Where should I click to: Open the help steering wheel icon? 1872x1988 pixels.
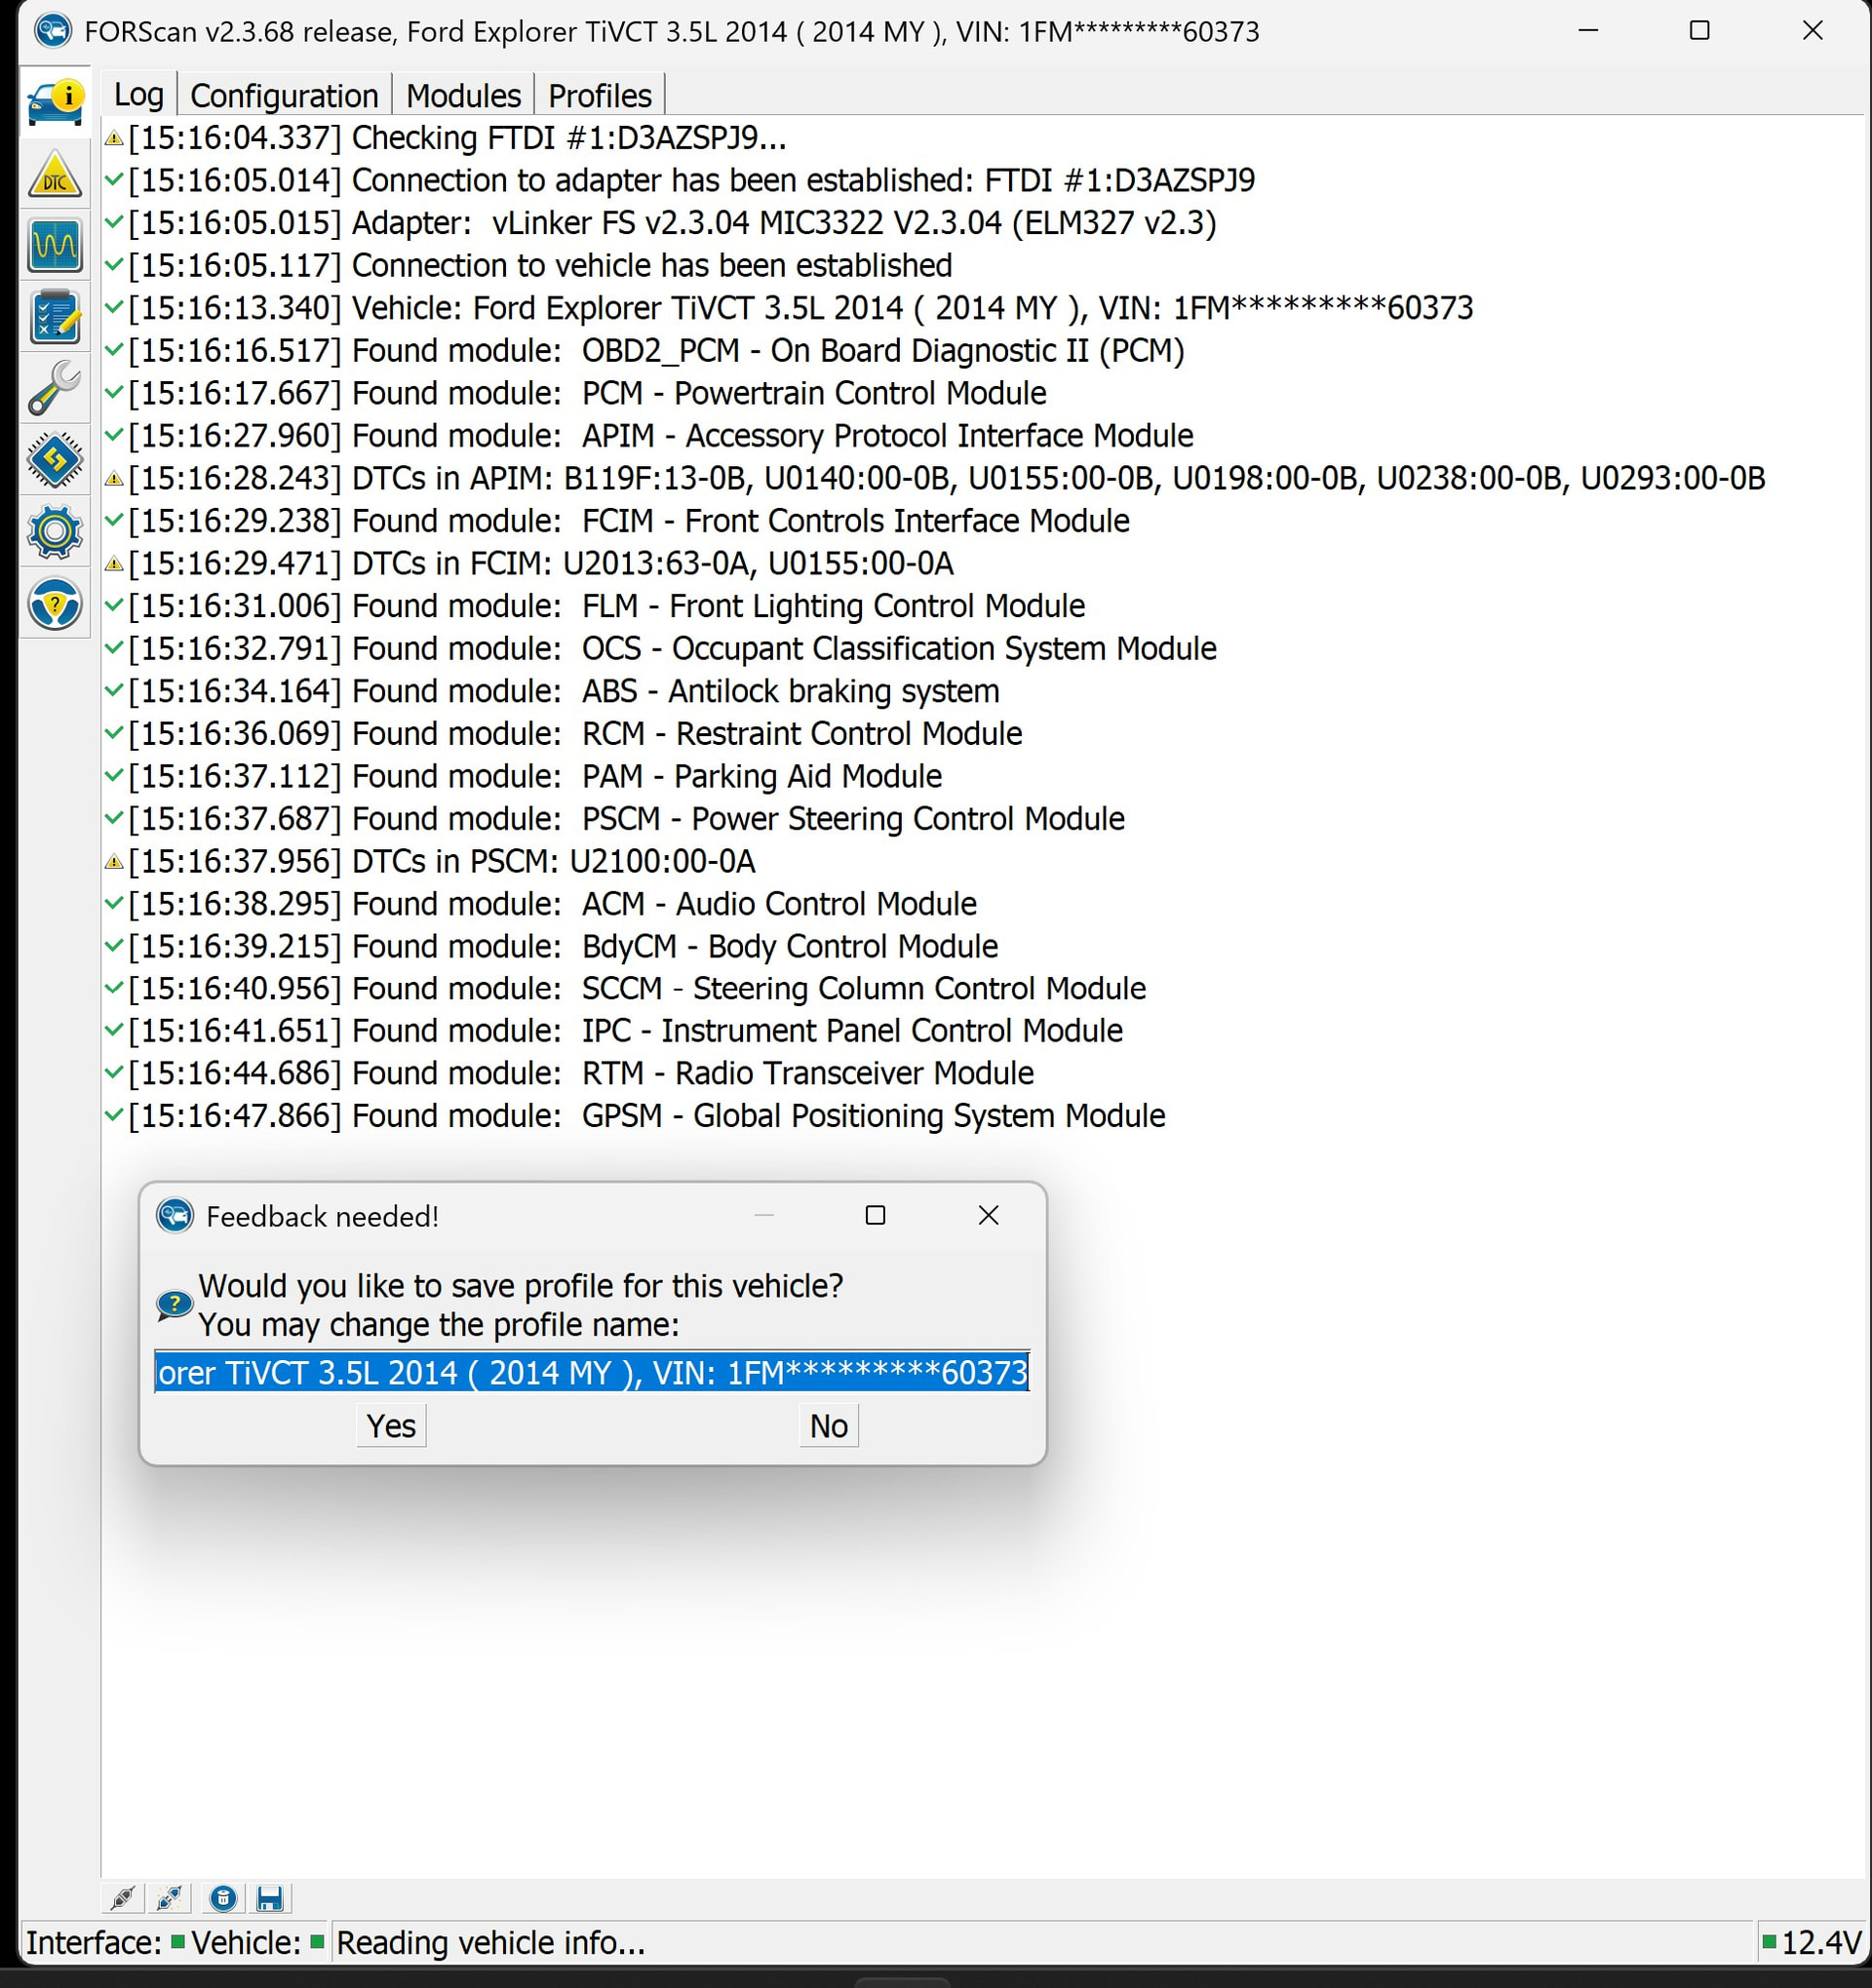pos(55,604)
